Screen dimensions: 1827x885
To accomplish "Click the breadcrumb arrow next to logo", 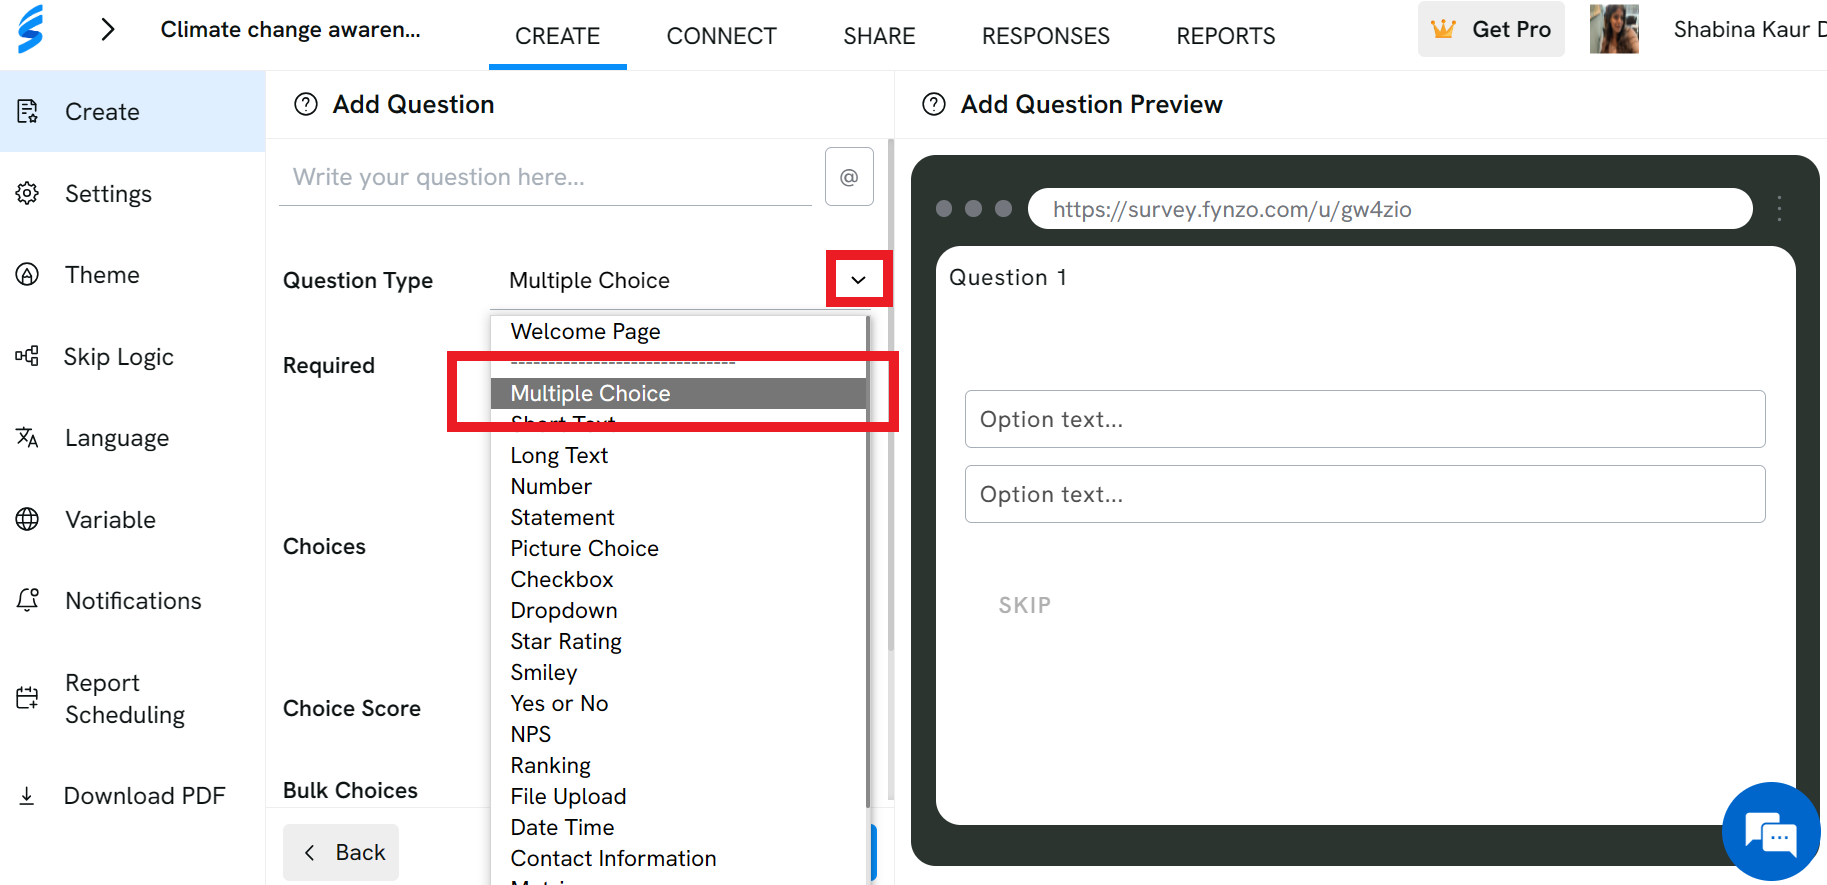I will 108,30.
